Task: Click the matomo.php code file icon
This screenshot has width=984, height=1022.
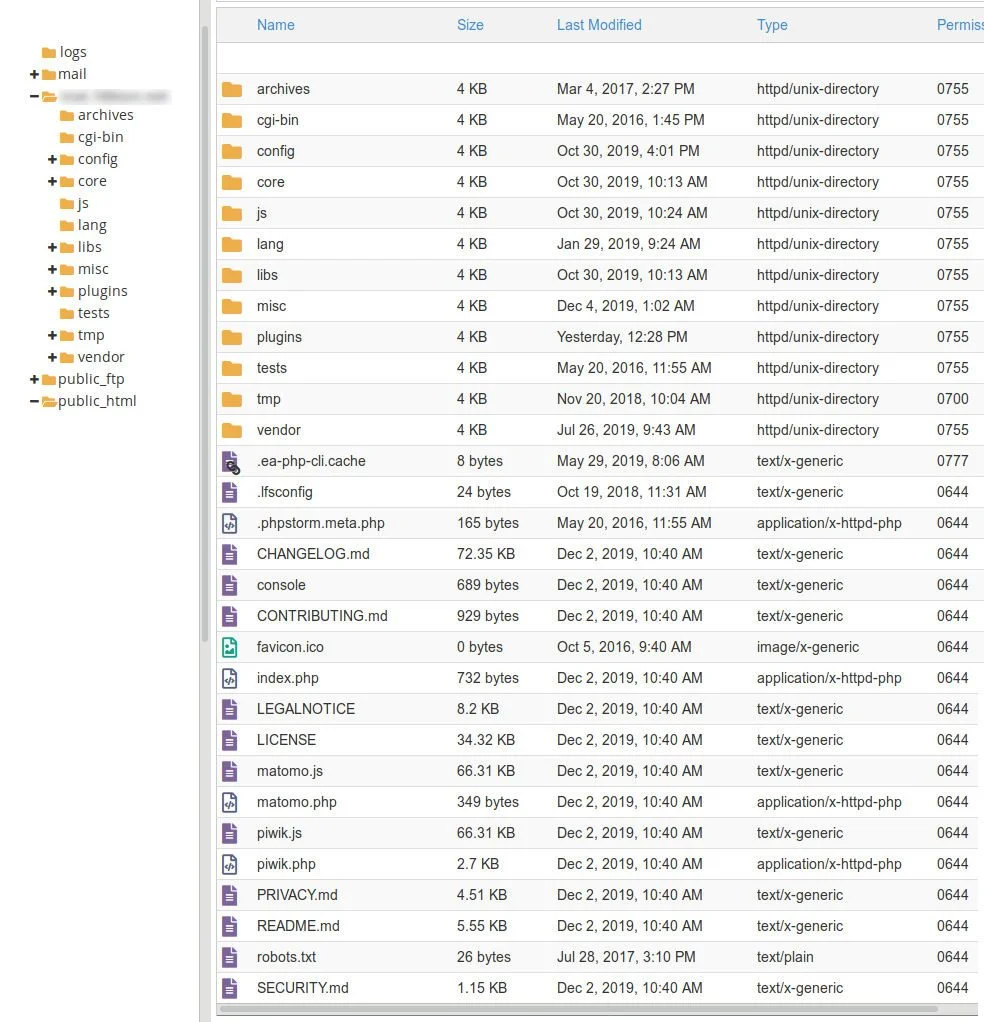Action: click(230, 802)
